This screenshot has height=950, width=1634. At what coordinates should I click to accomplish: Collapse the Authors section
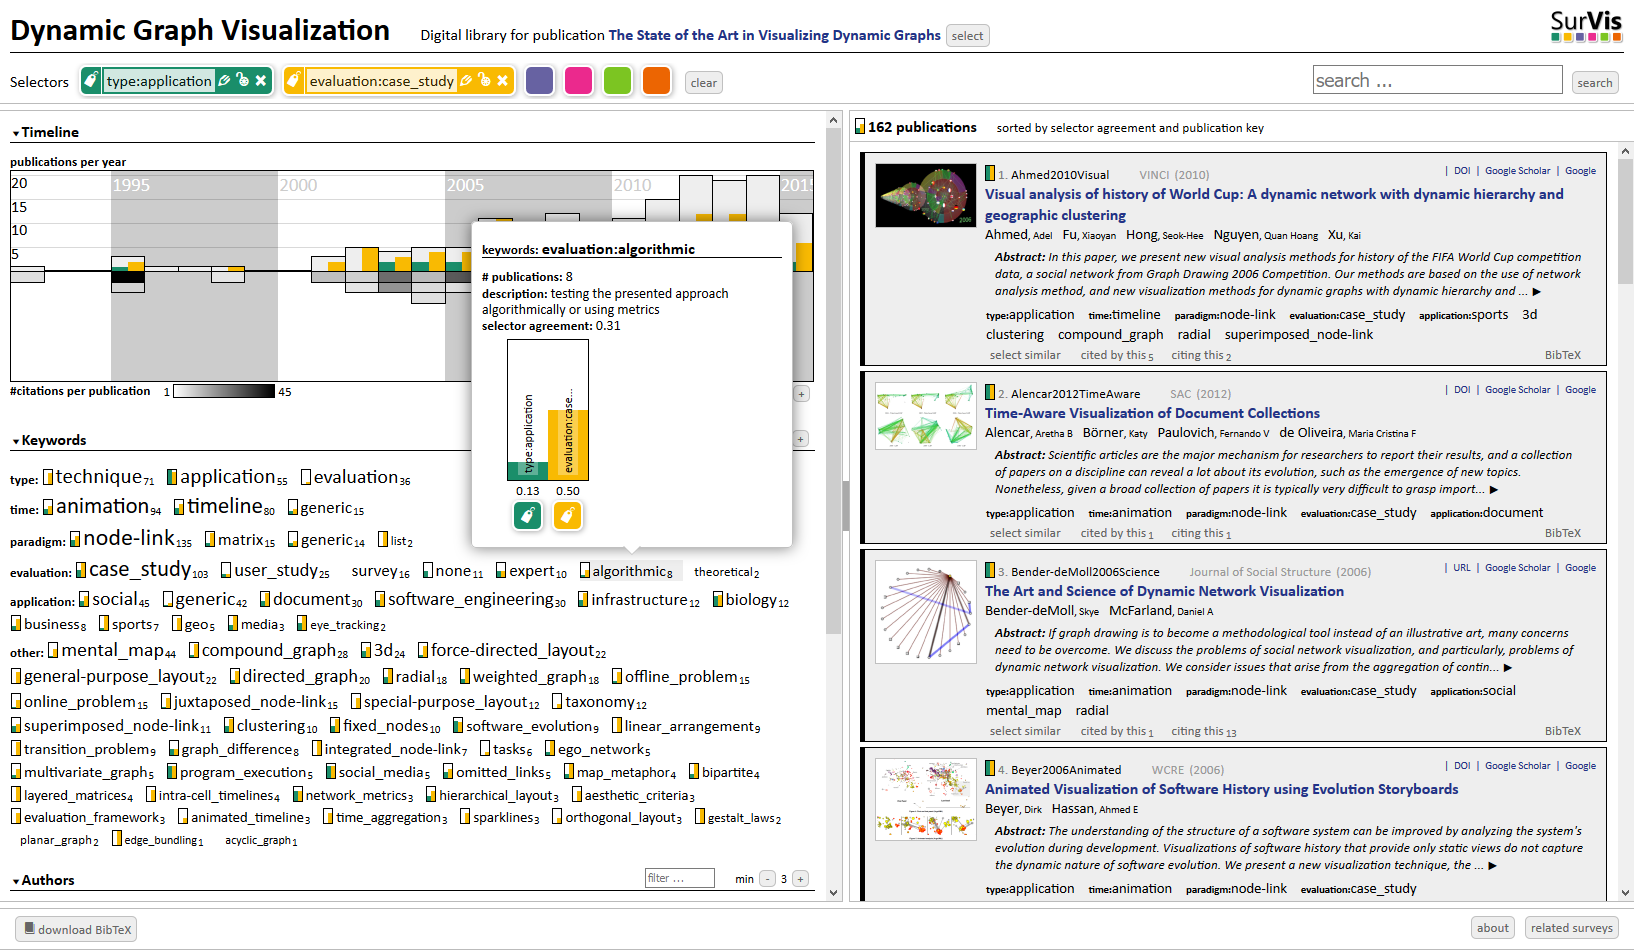43,880
